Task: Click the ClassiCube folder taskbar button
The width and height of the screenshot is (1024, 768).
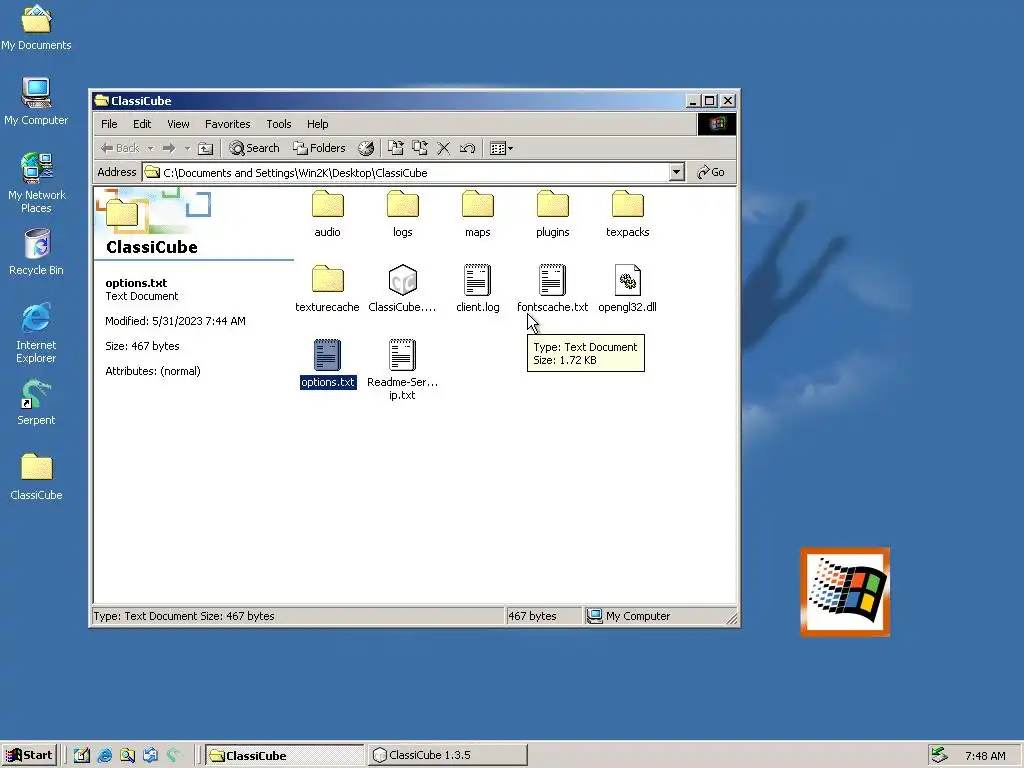Action: pyautogui.click(x=285, y=755)
